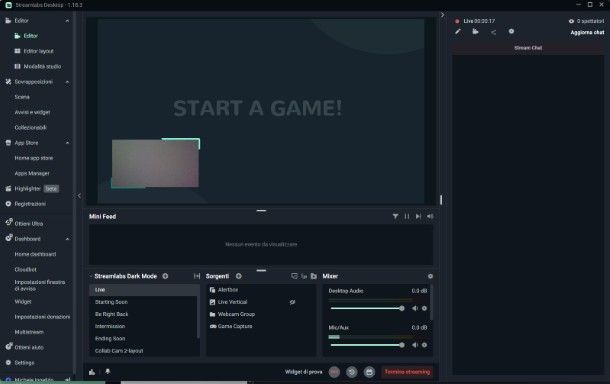Open the live panel gear icon
The height and width of the screenshot is (384, 610).
point(511,32)
